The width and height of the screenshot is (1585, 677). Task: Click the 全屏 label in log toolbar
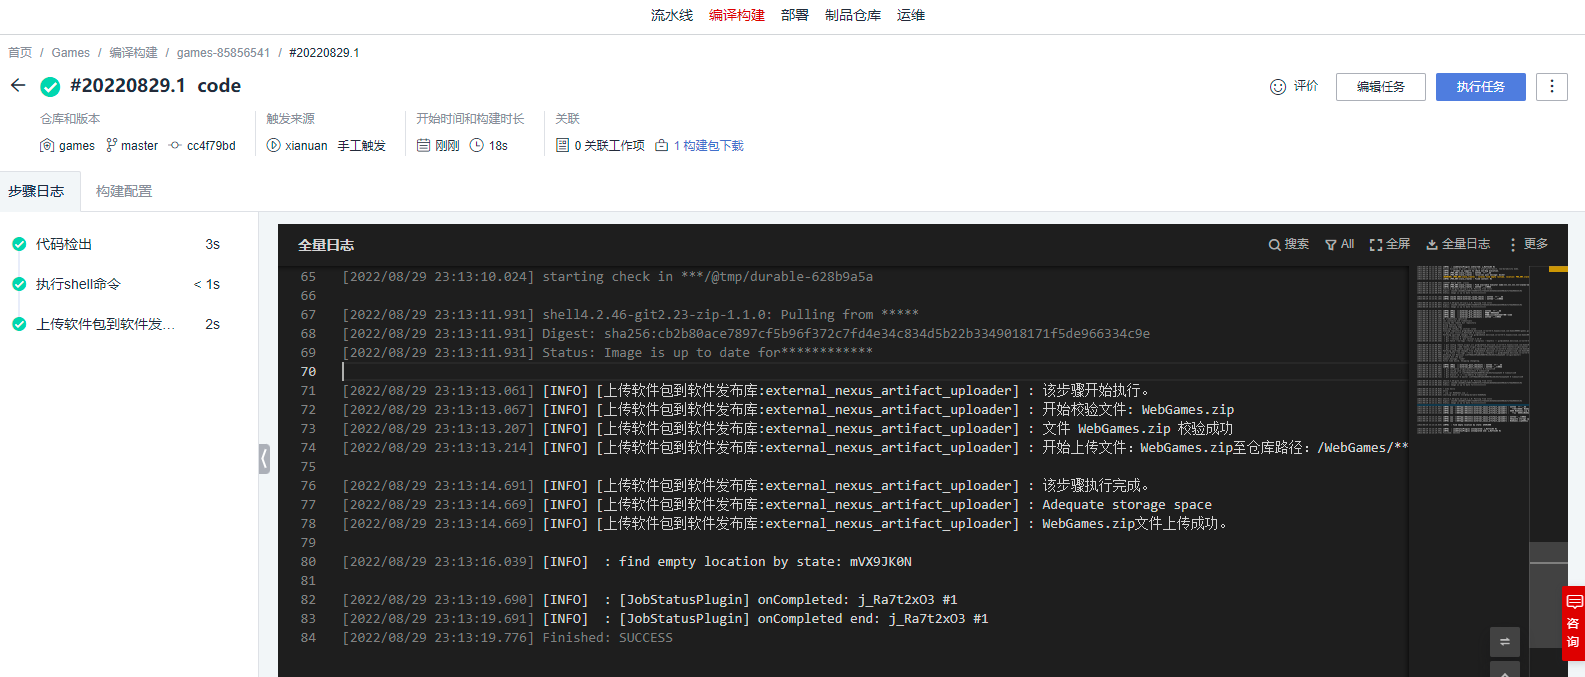point(1398,244)
